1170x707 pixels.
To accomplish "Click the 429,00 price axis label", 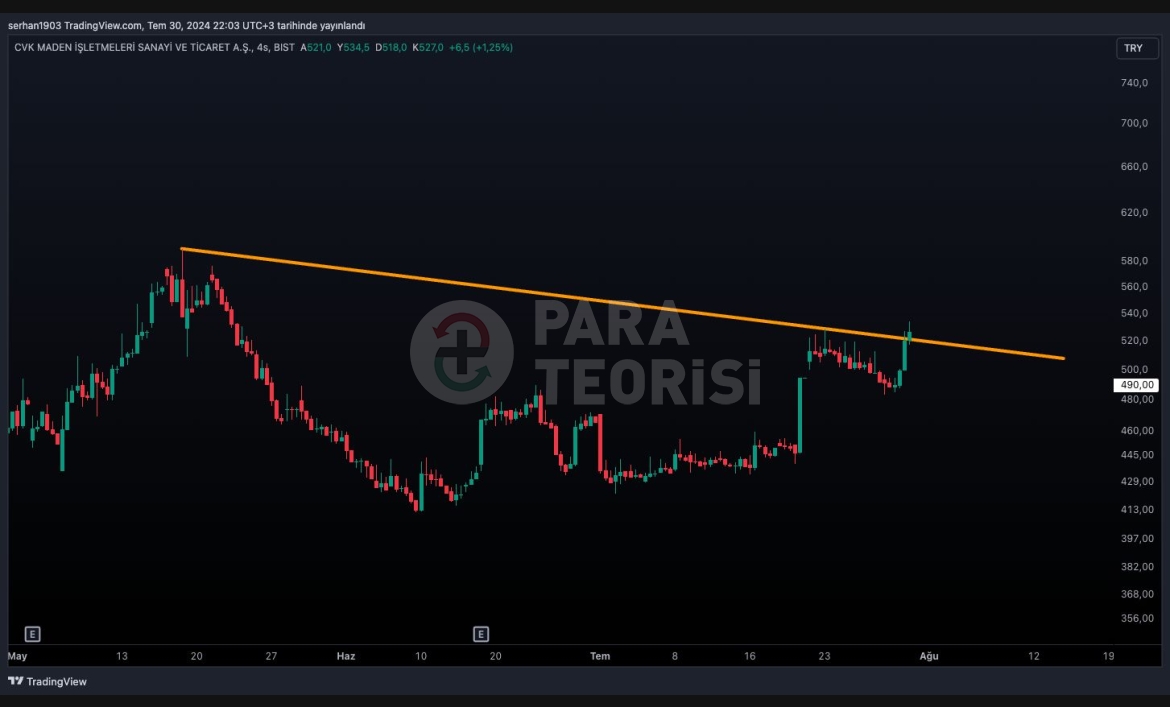I will click(x=1137, y=482).
